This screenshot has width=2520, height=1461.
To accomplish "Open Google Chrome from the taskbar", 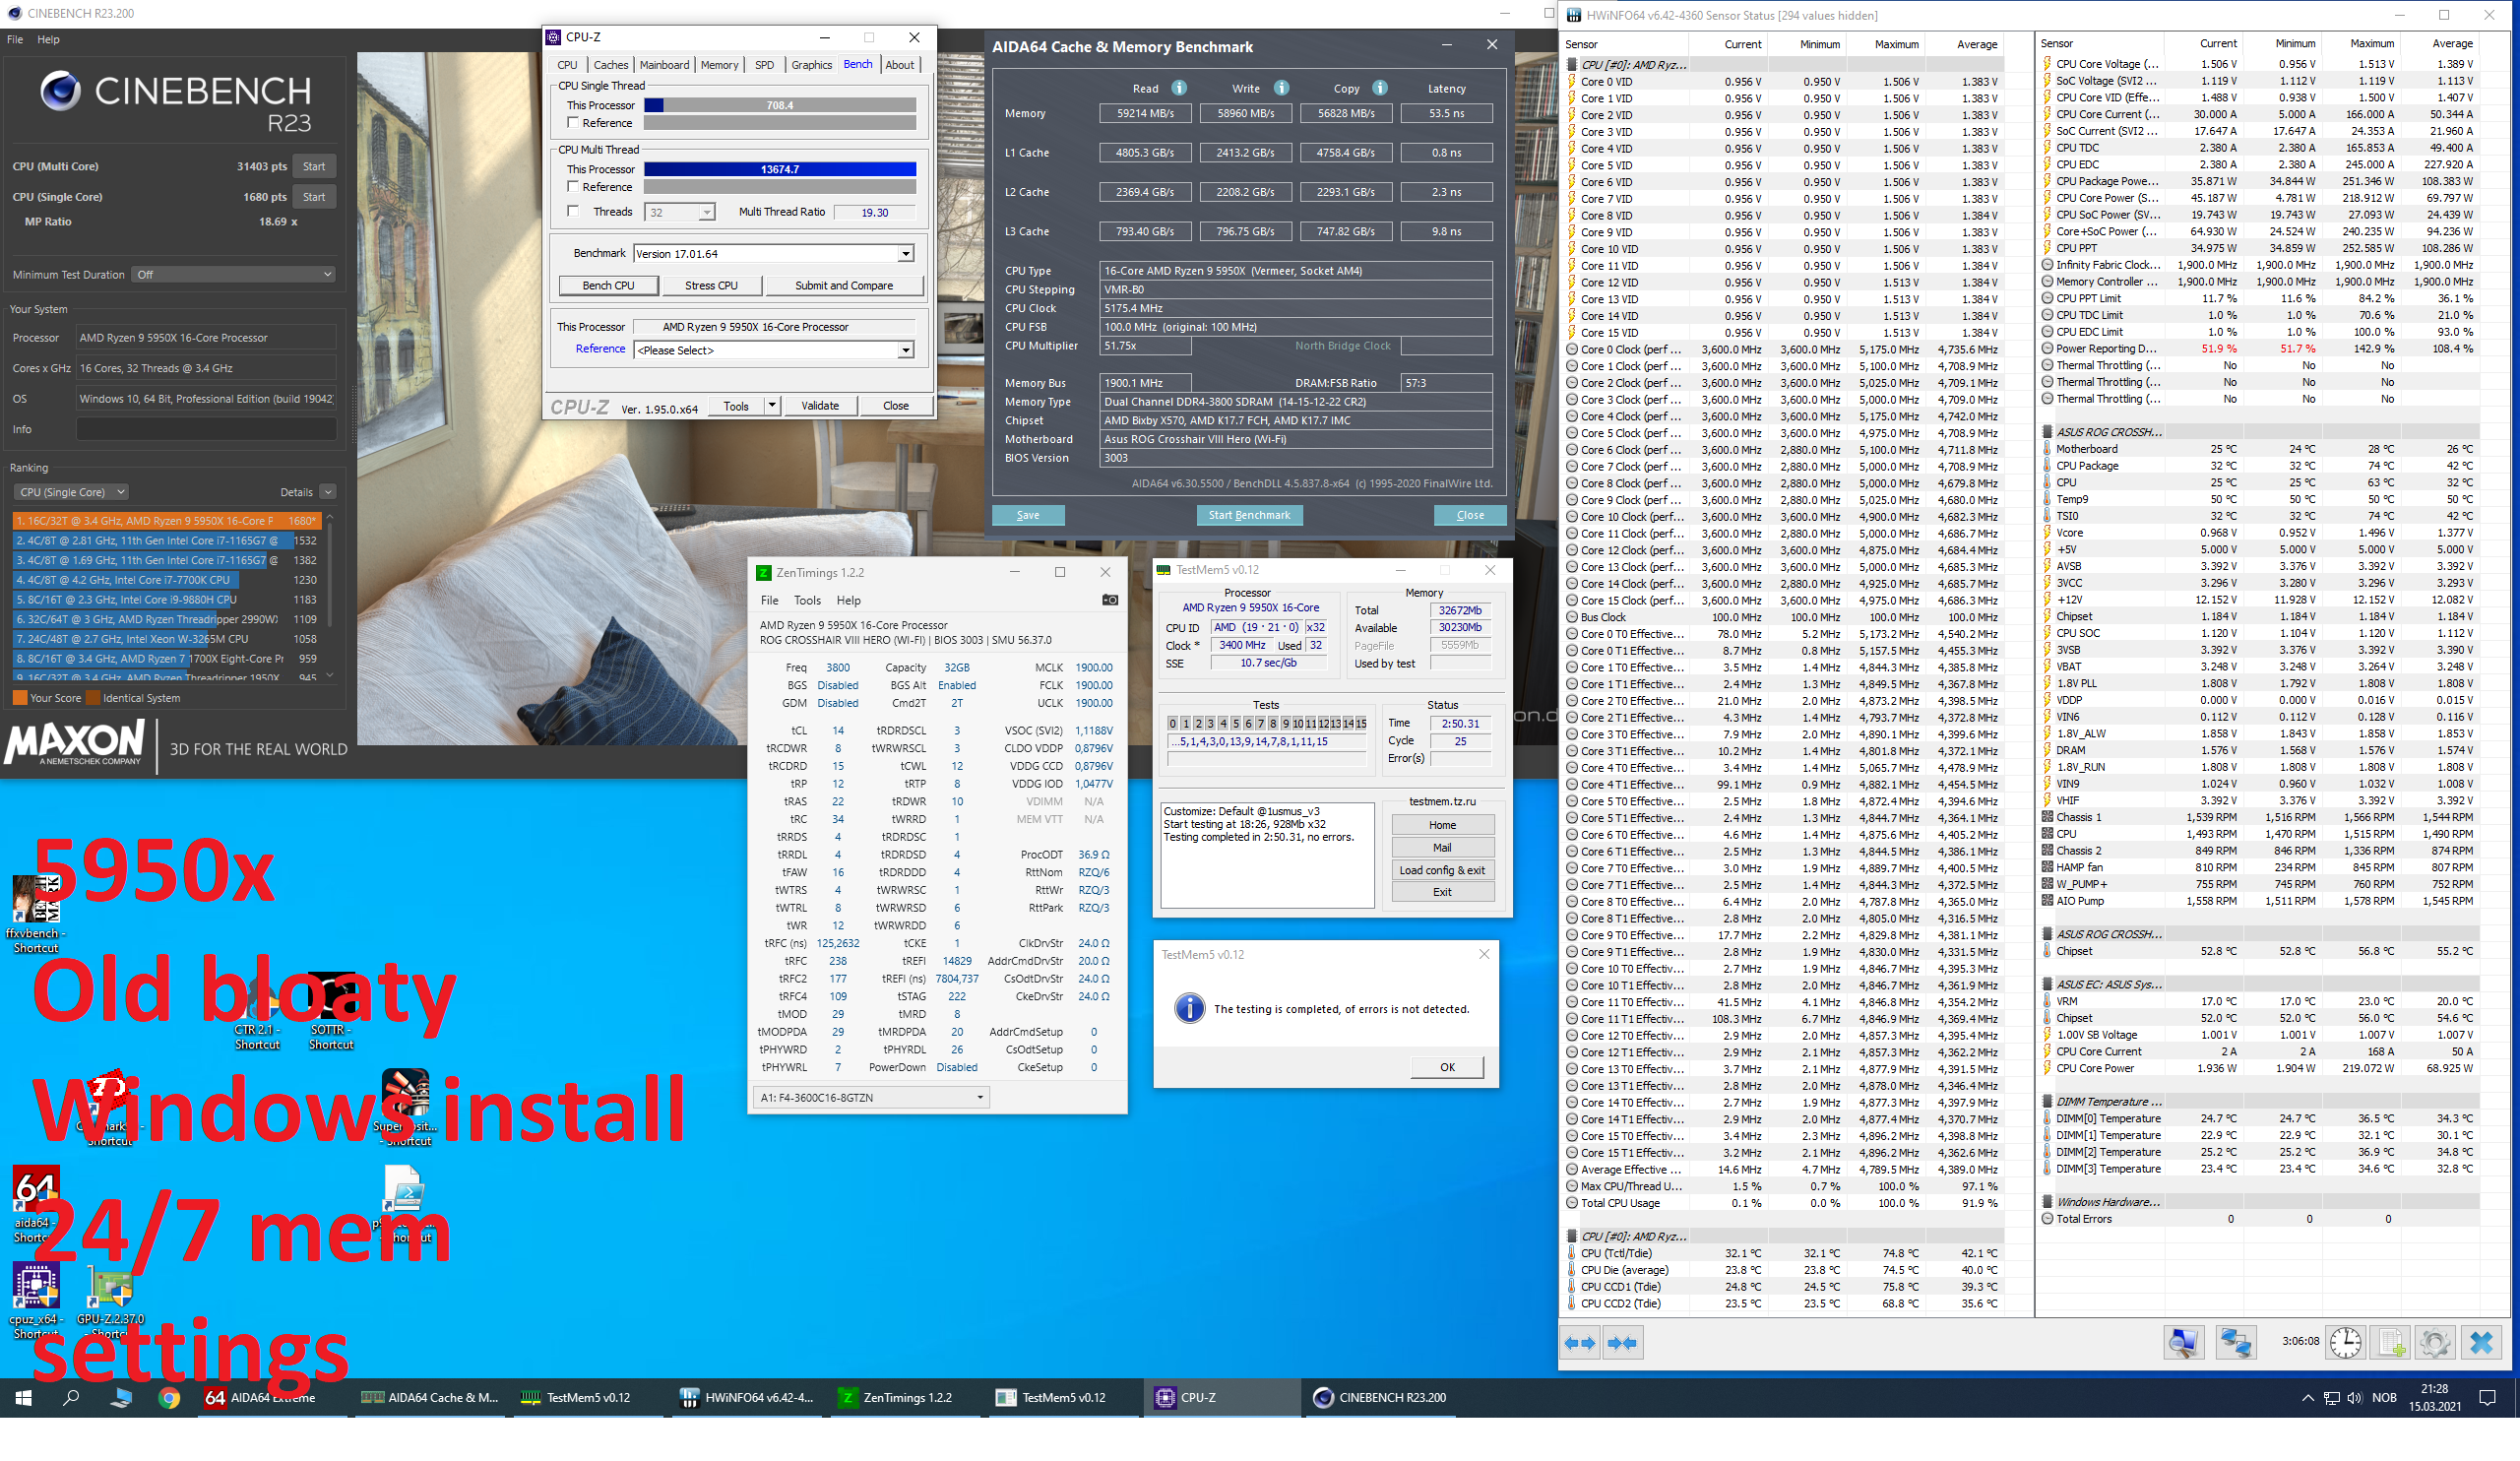I will (x=169, y=1398).
